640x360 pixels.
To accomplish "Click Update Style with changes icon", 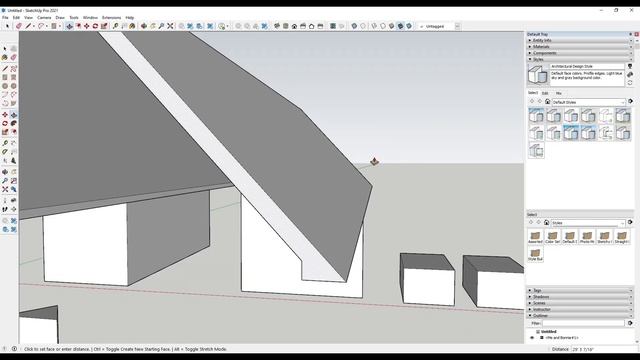I will tap(630, 82).
